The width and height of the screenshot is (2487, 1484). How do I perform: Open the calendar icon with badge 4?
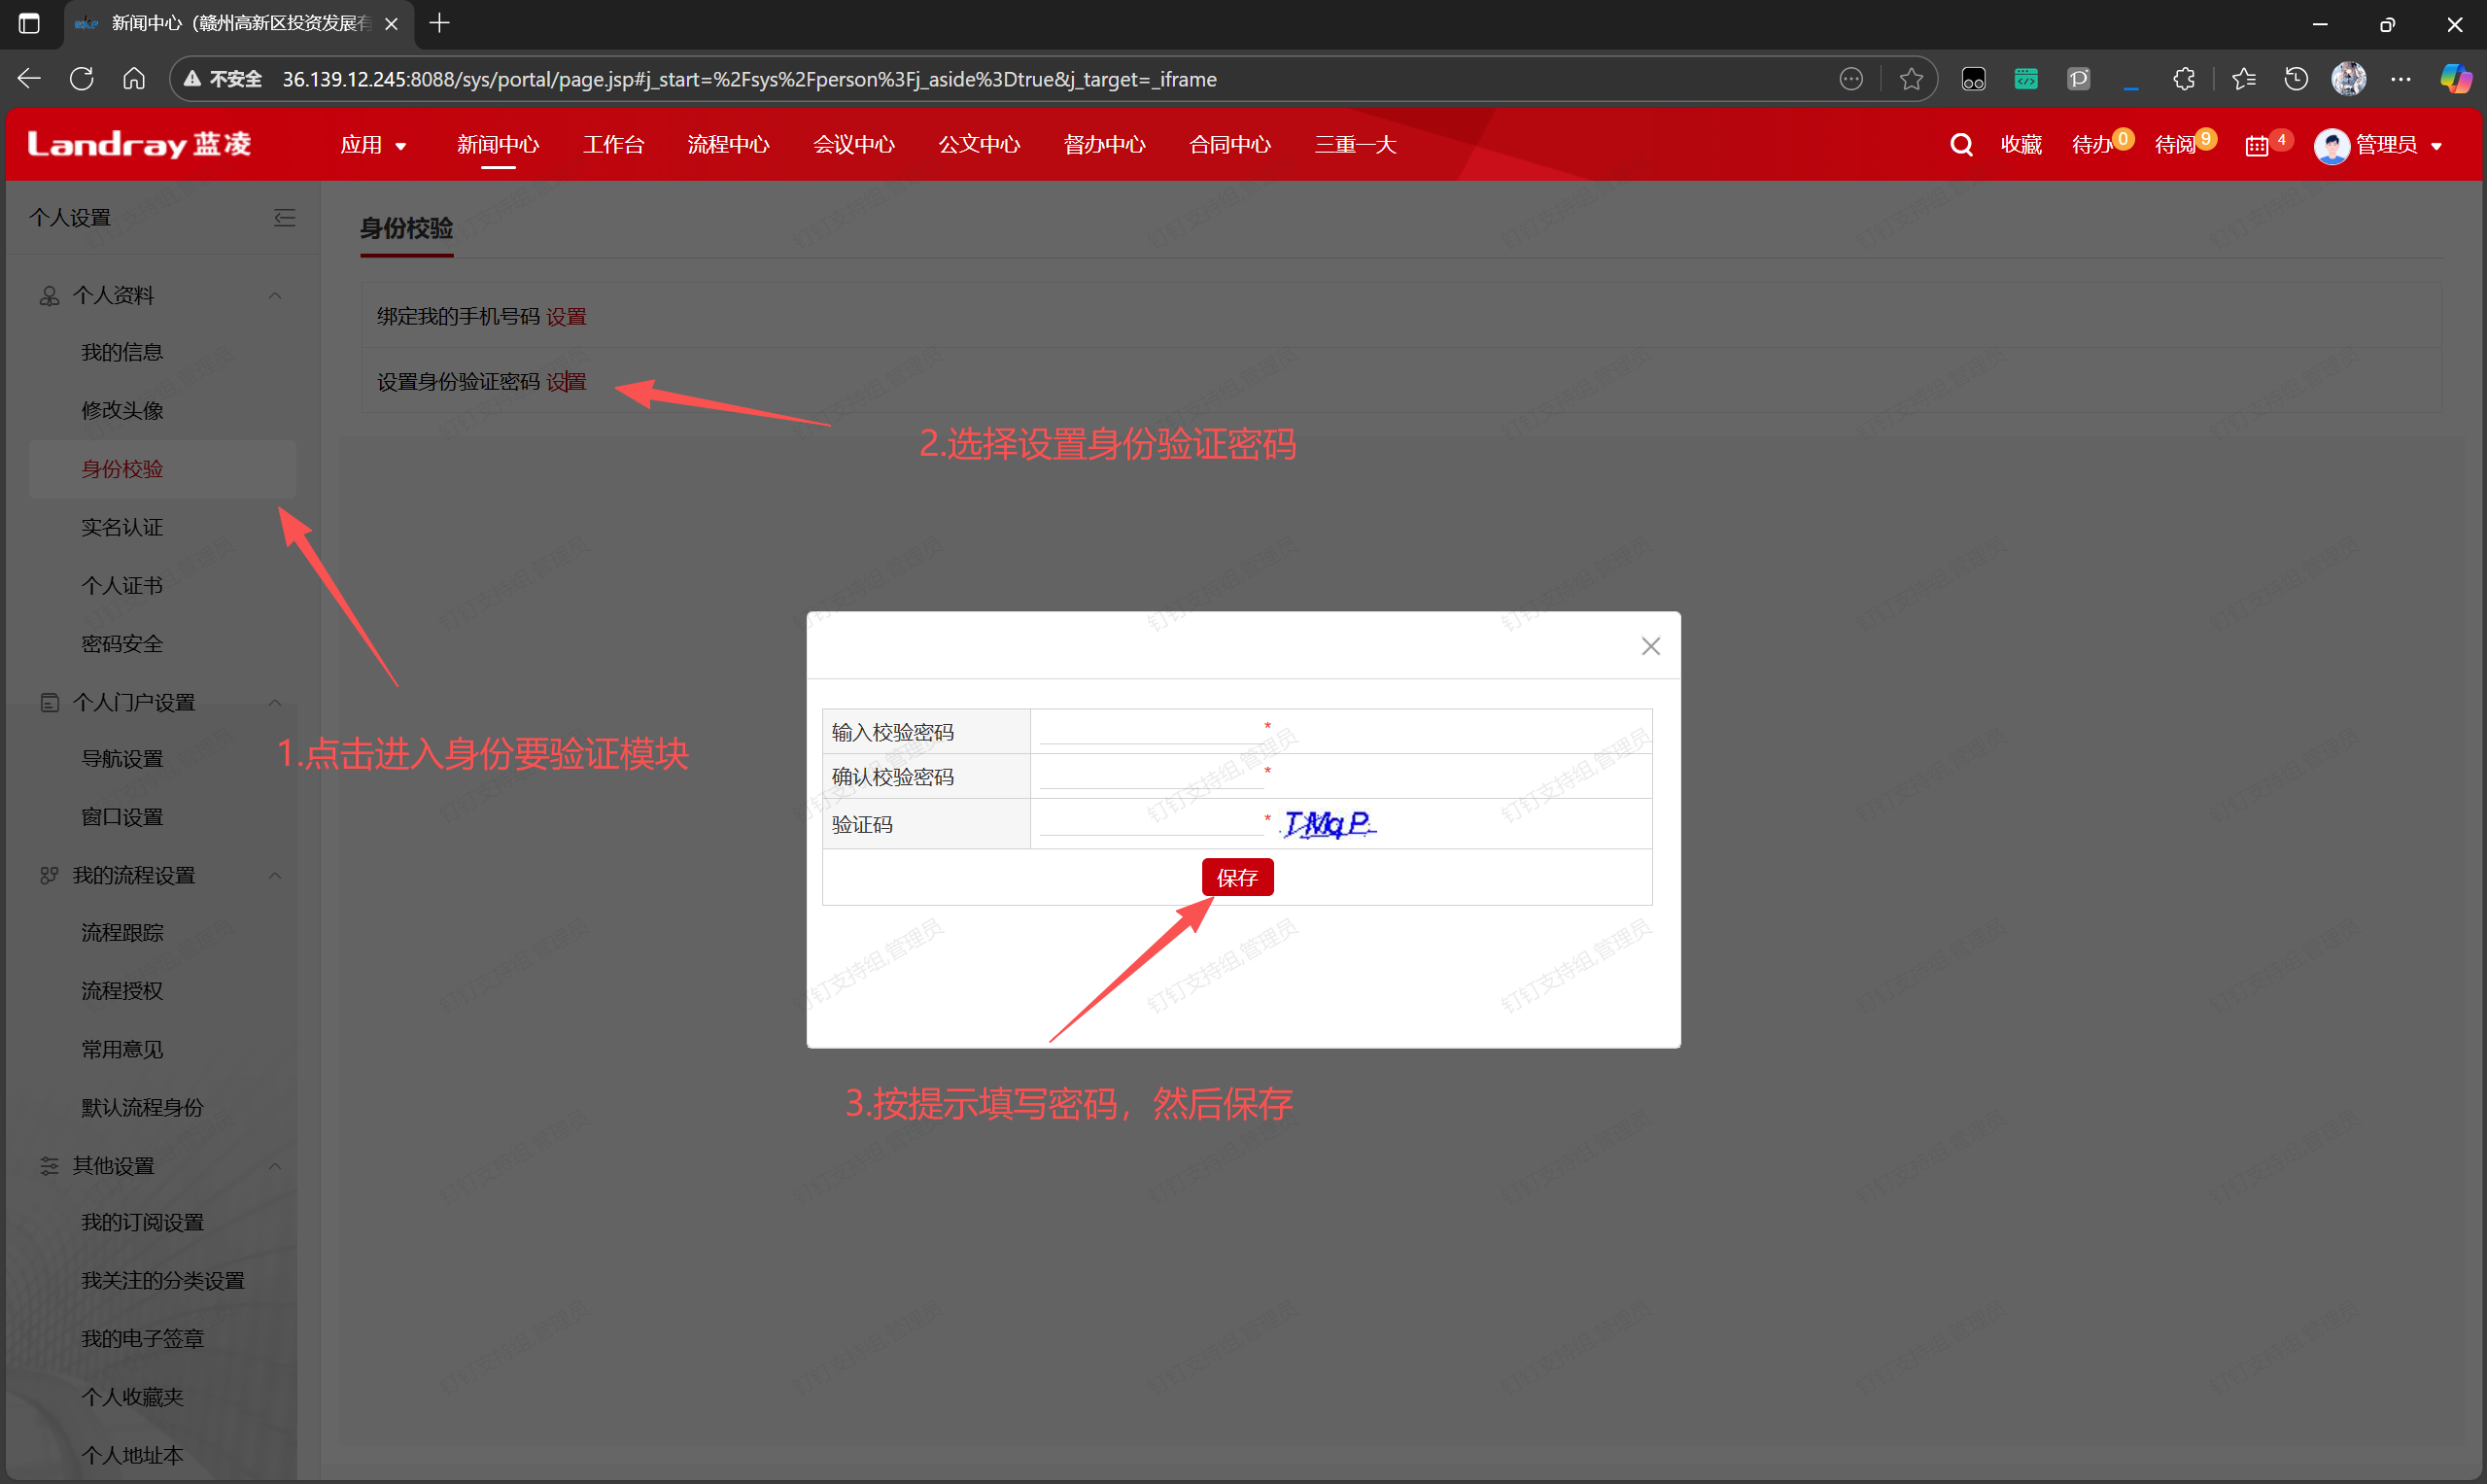[x=2256, y=146]
